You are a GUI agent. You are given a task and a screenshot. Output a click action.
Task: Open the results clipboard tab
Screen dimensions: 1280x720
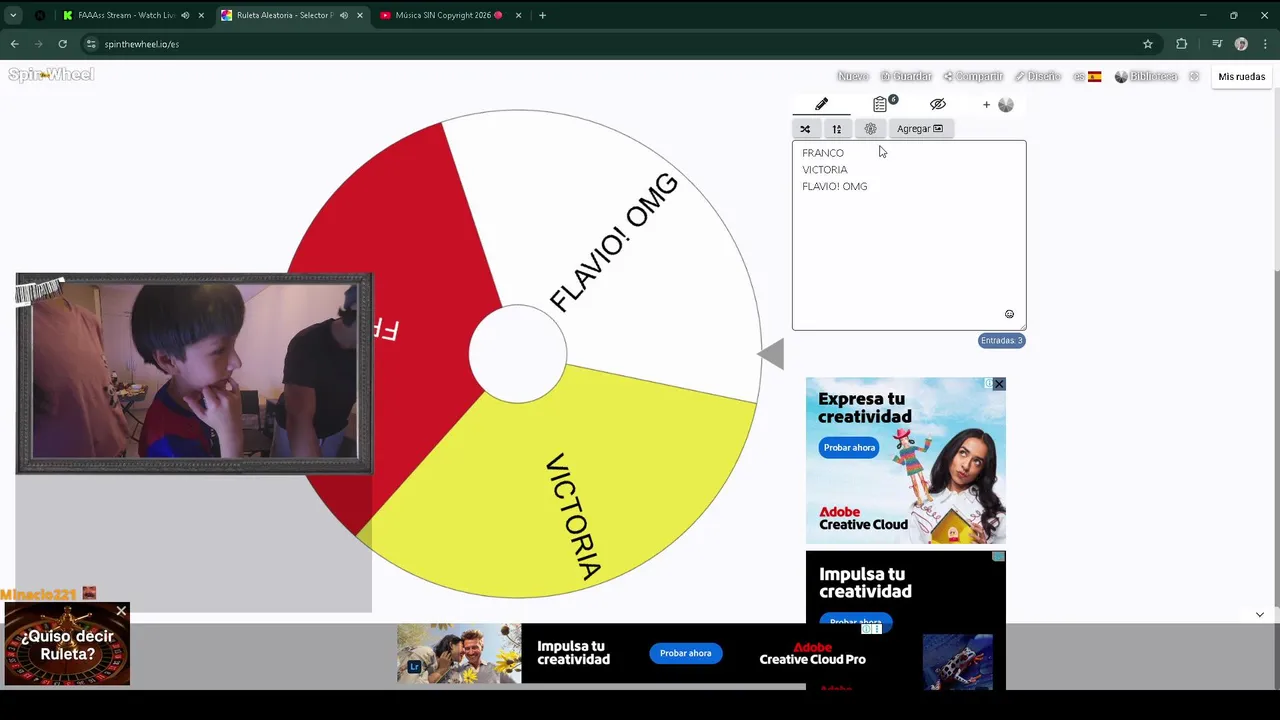click(880, 104)
